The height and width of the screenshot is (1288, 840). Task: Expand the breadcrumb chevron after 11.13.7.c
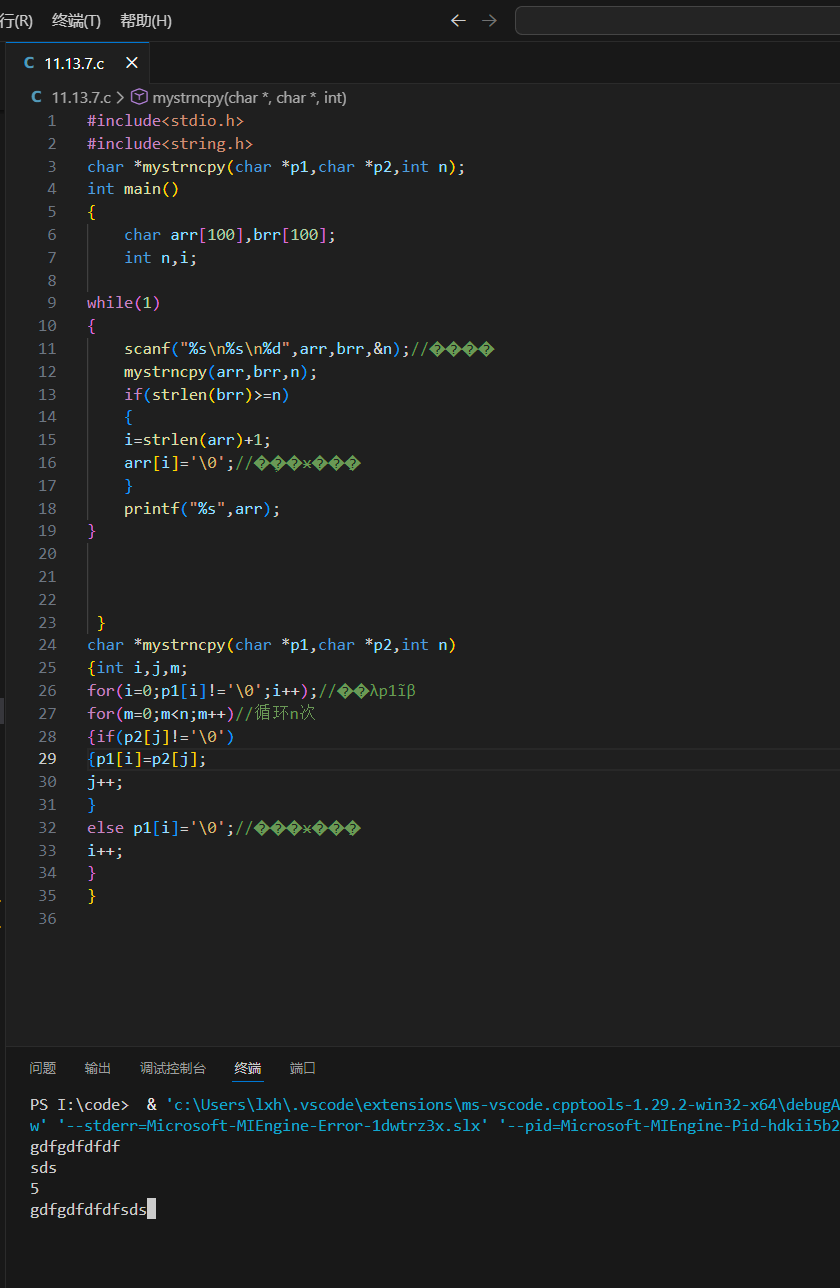(121, 97)
